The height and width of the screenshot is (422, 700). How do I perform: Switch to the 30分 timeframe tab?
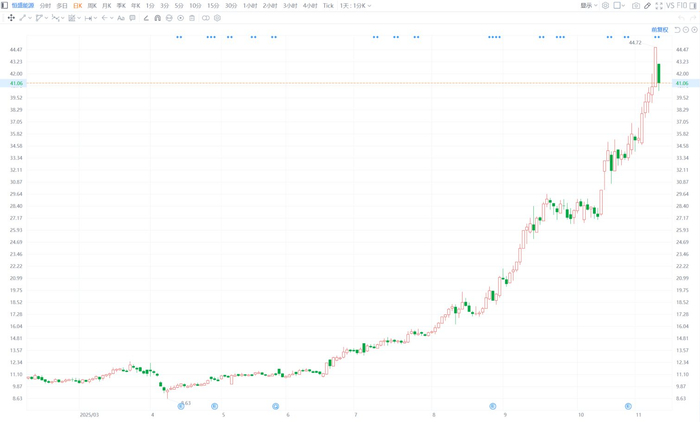coord(231,6)
